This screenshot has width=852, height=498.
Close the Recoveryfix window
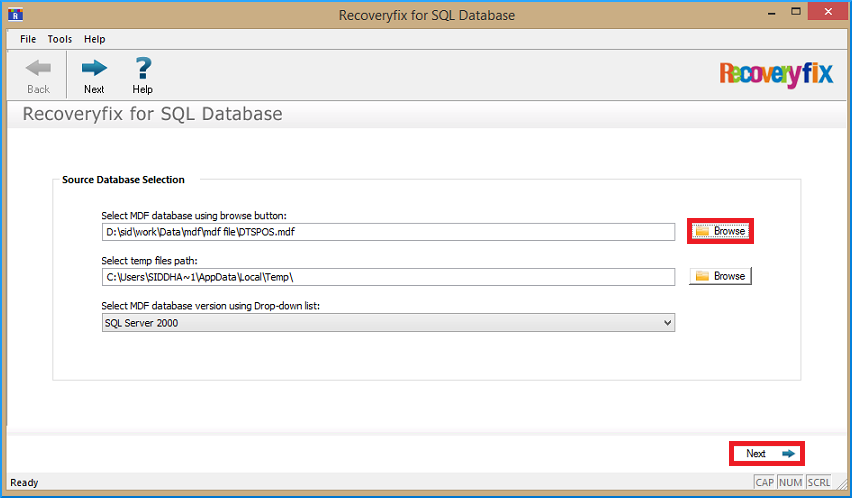click(828, 11)
